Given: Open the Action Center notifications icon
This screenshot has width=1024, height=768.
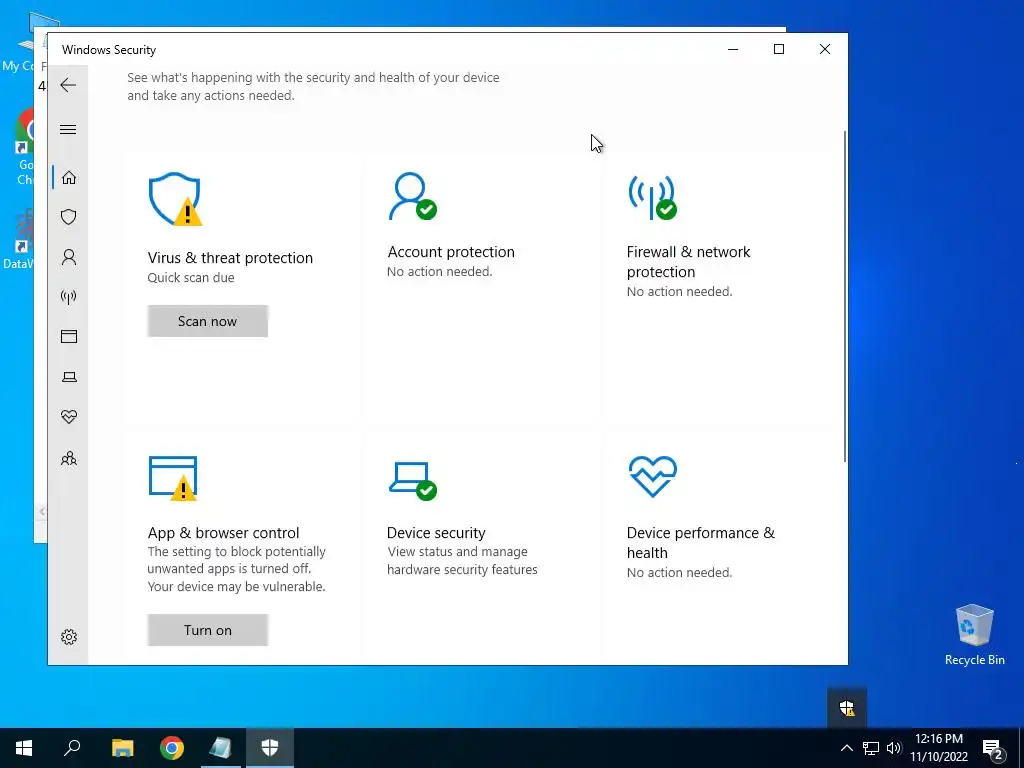Looking at the screenshot, I should [x=993, y=749].
